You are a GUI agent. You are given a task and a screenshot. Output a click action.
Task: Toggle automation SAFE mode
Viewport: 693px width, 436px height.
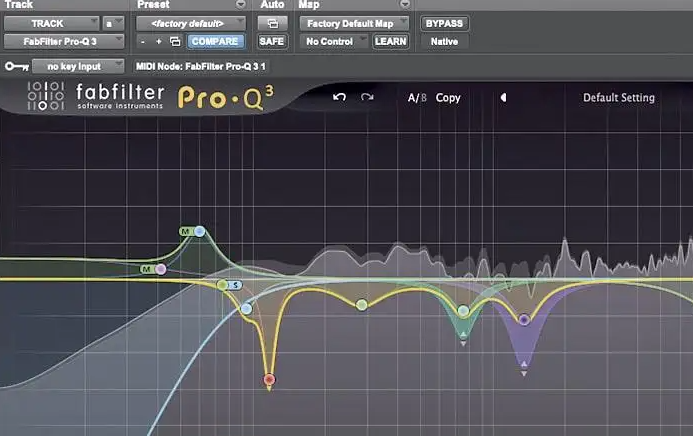click(x=272, y=42)
